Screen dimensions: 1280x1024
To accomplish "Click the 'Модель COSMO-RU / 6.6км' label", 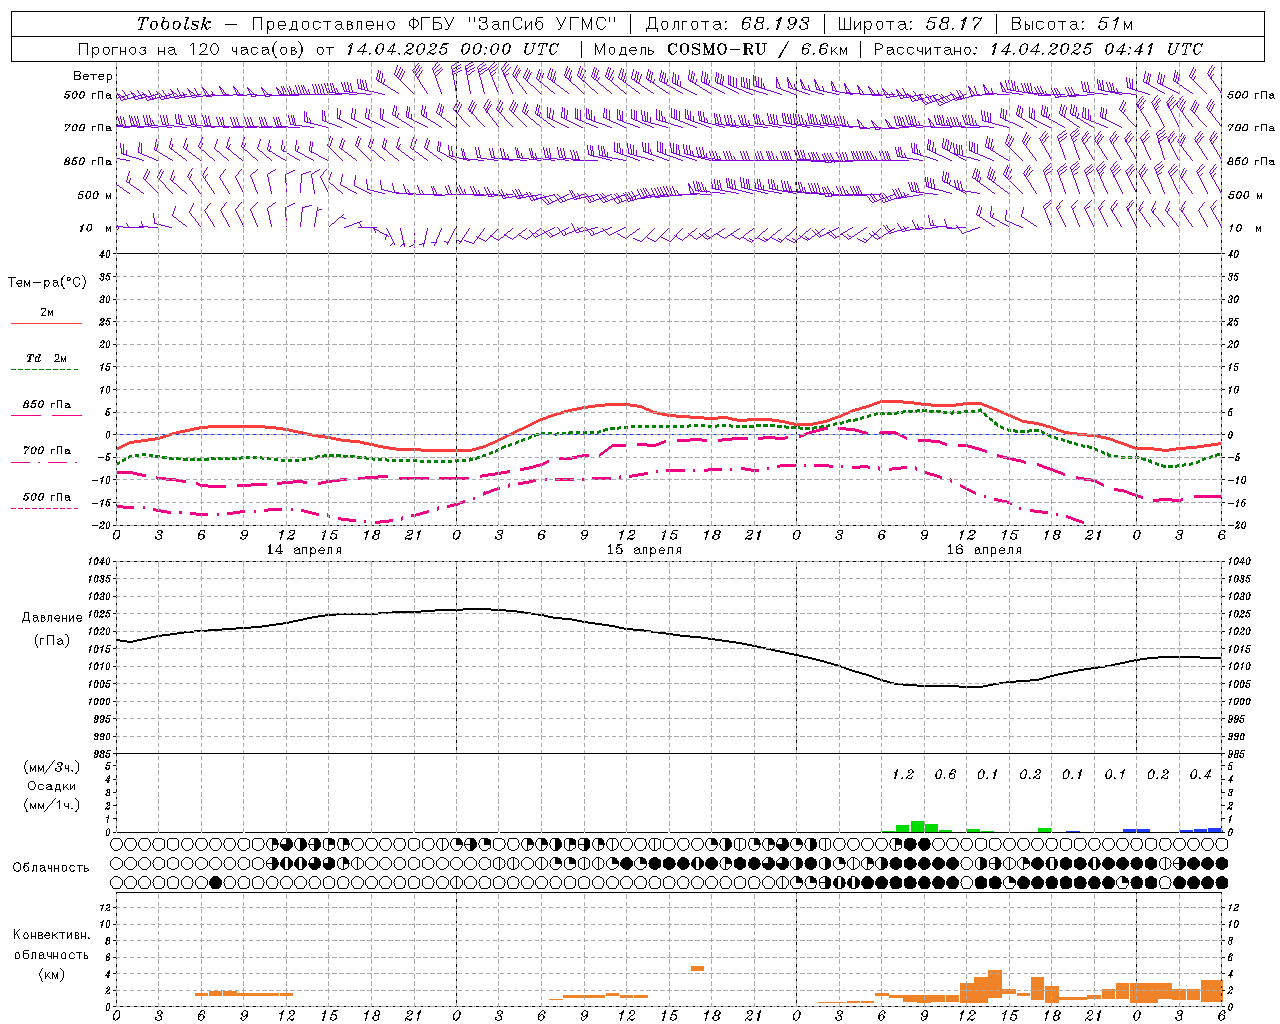I will coord(719,49).
